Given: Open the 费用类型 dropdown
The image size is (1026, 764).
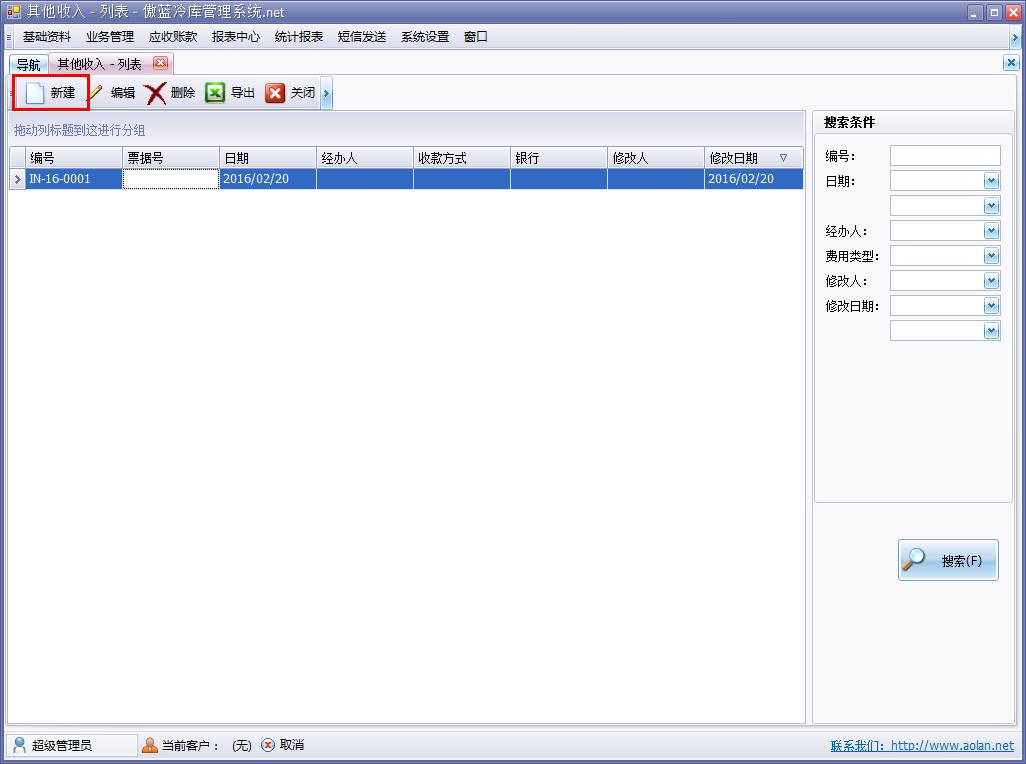Looking at the screenshot, I should [990, 255].
